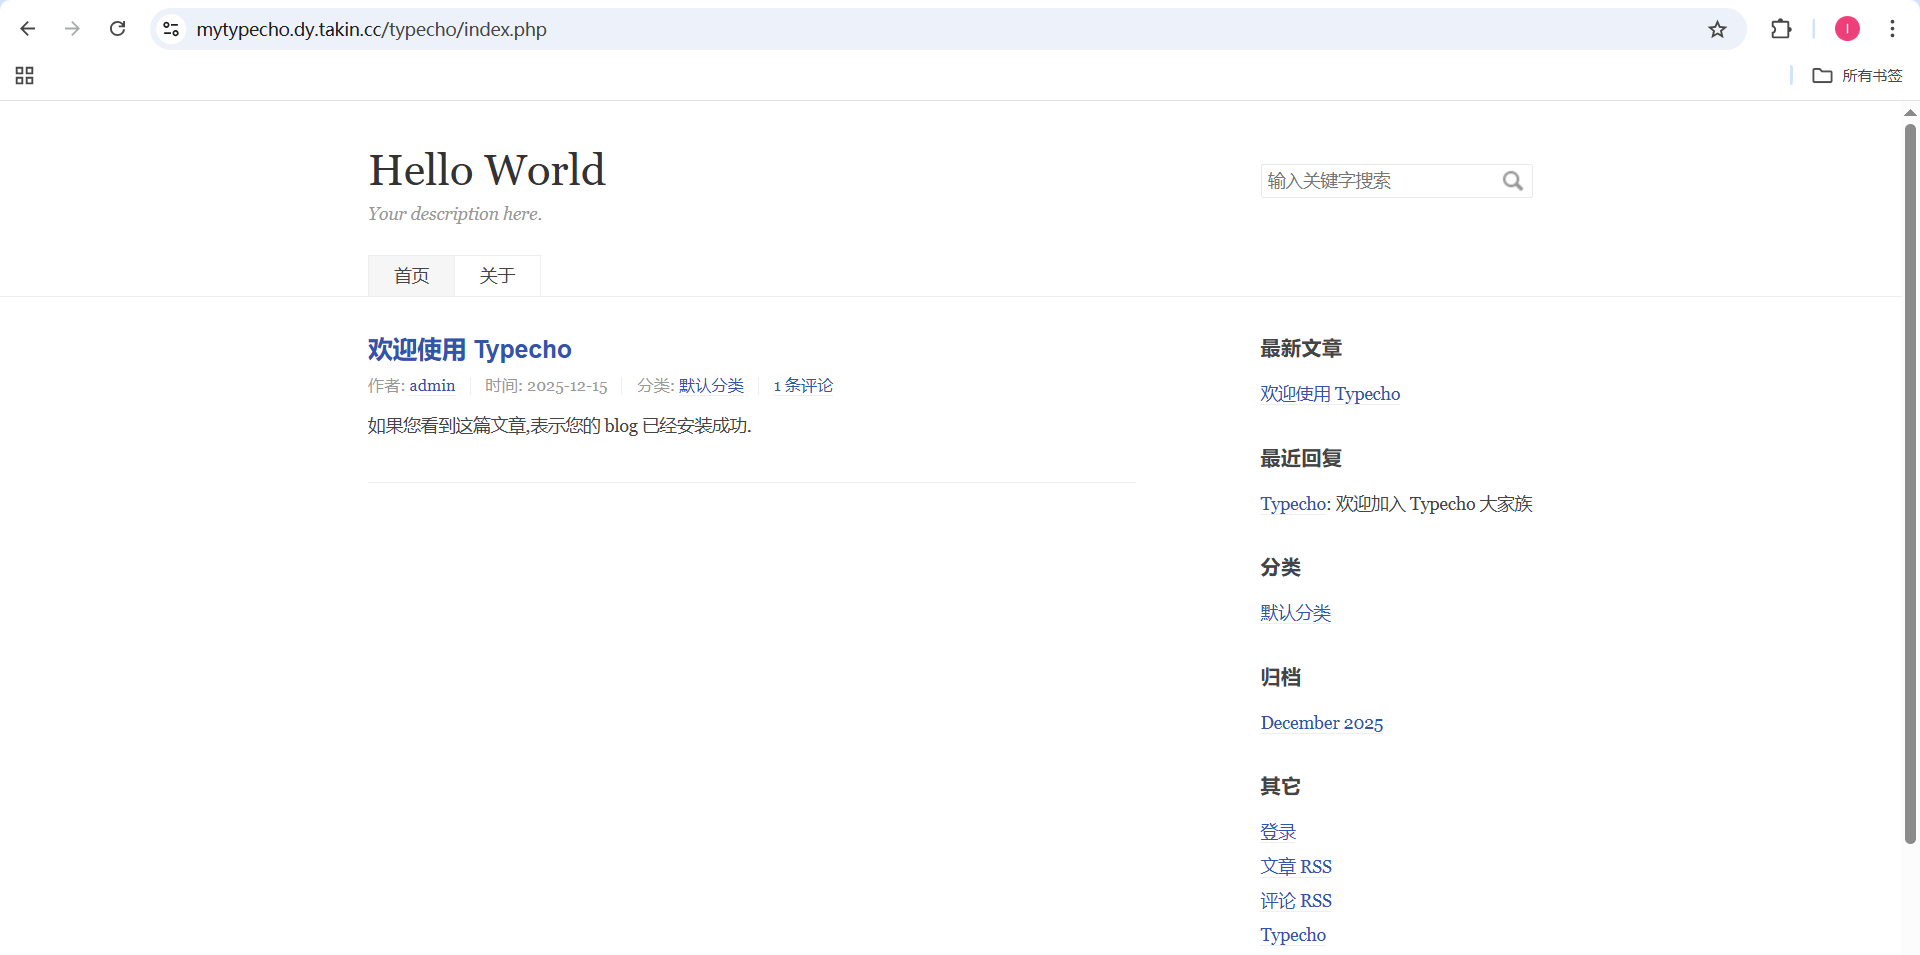Image resolution: width=1920 pixels, height=955 pixels.
Task: Click the profile avatar in browser toolbar
Action: point(1846,29)
